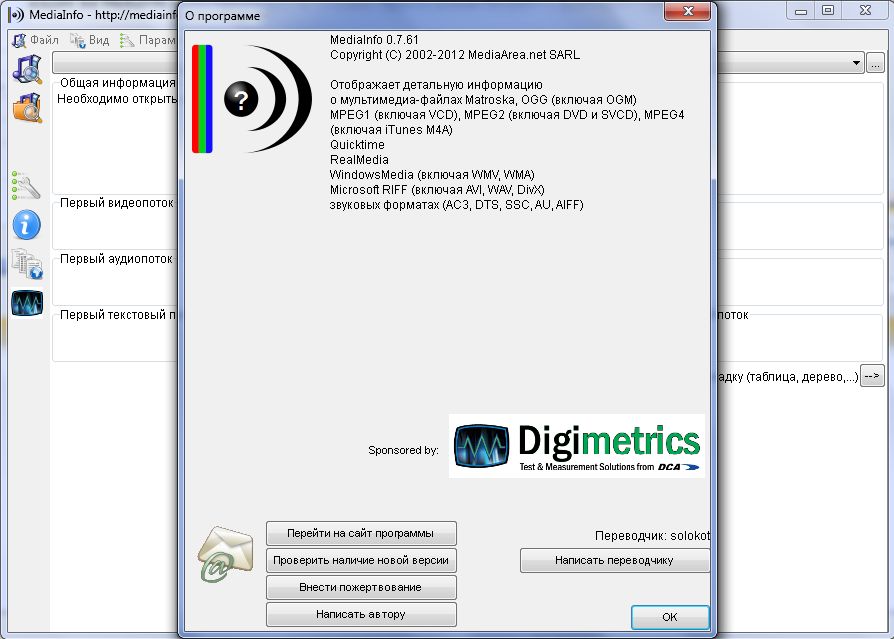Click the Переводчик: solokot label

pyautogui.click(x=652, y=535)
